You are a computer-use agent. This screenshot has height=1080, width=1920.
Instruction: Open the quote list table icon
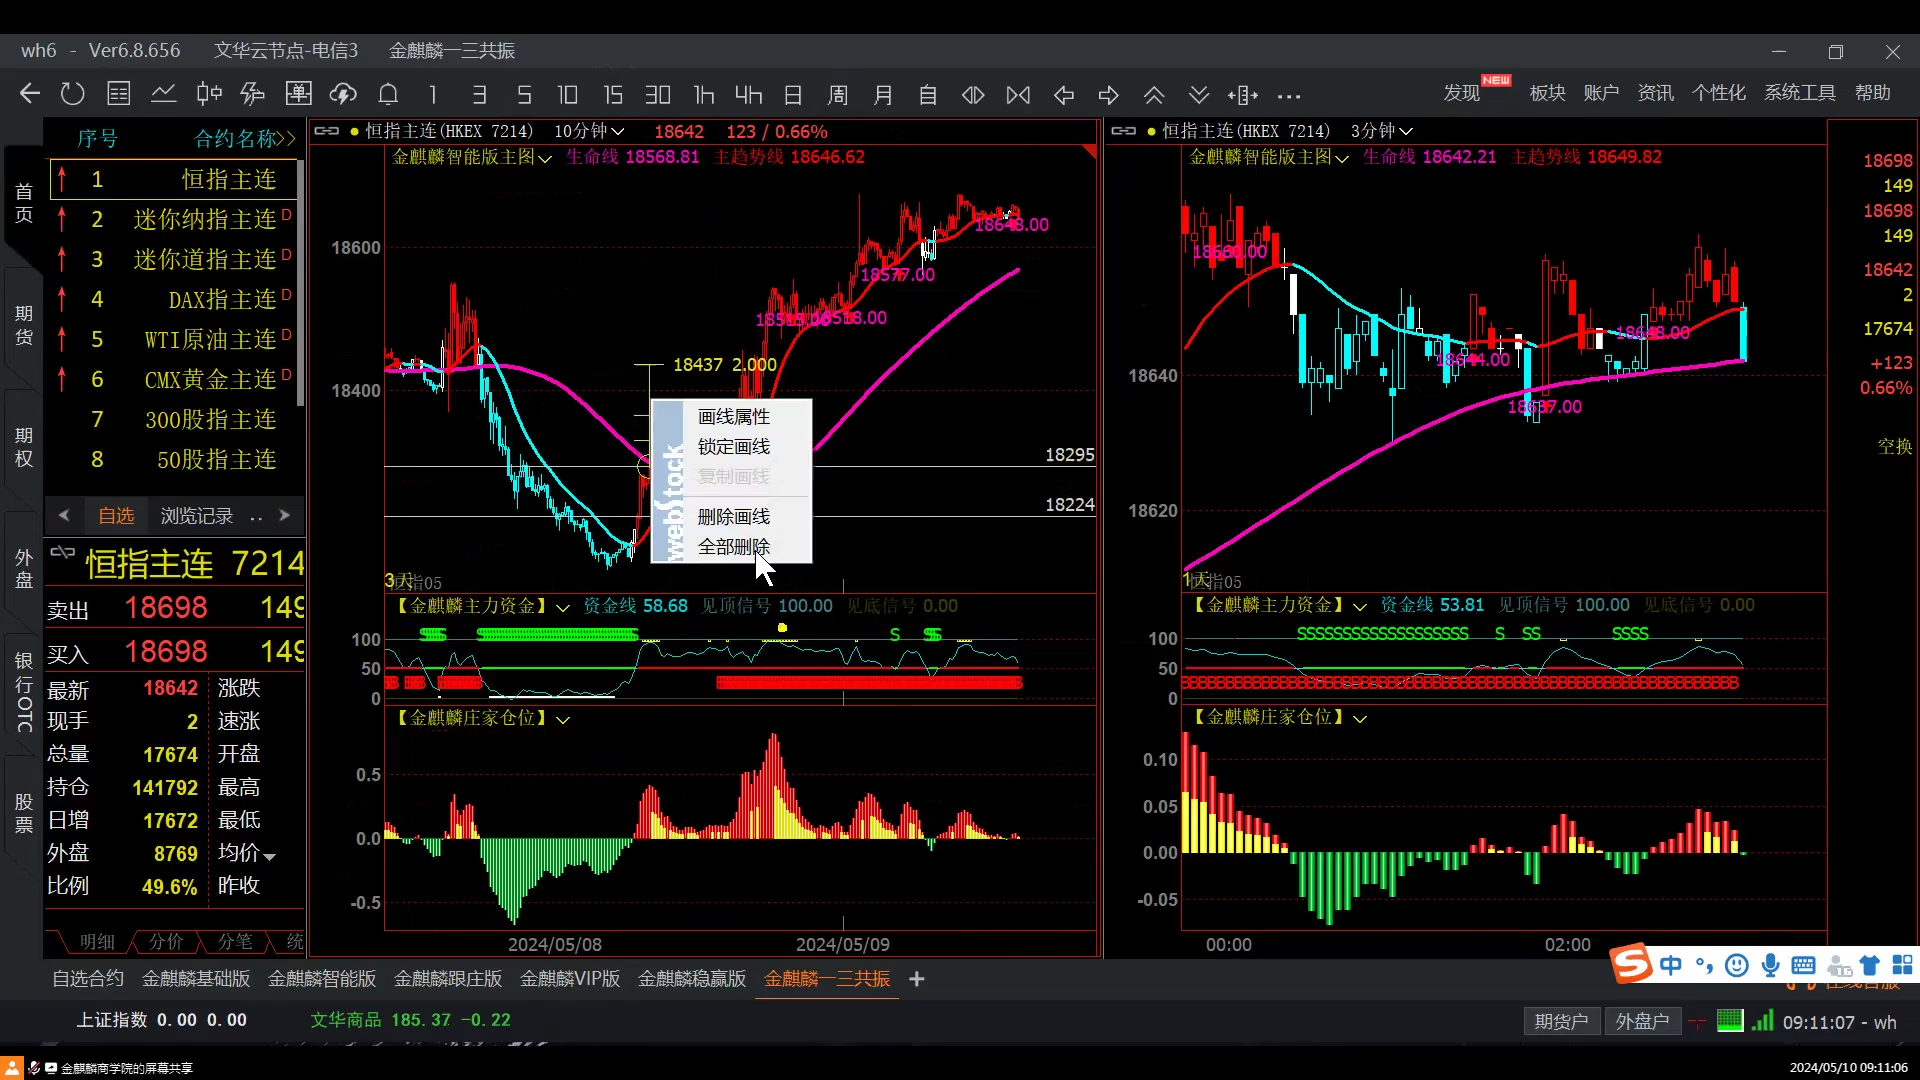point(119,94)
